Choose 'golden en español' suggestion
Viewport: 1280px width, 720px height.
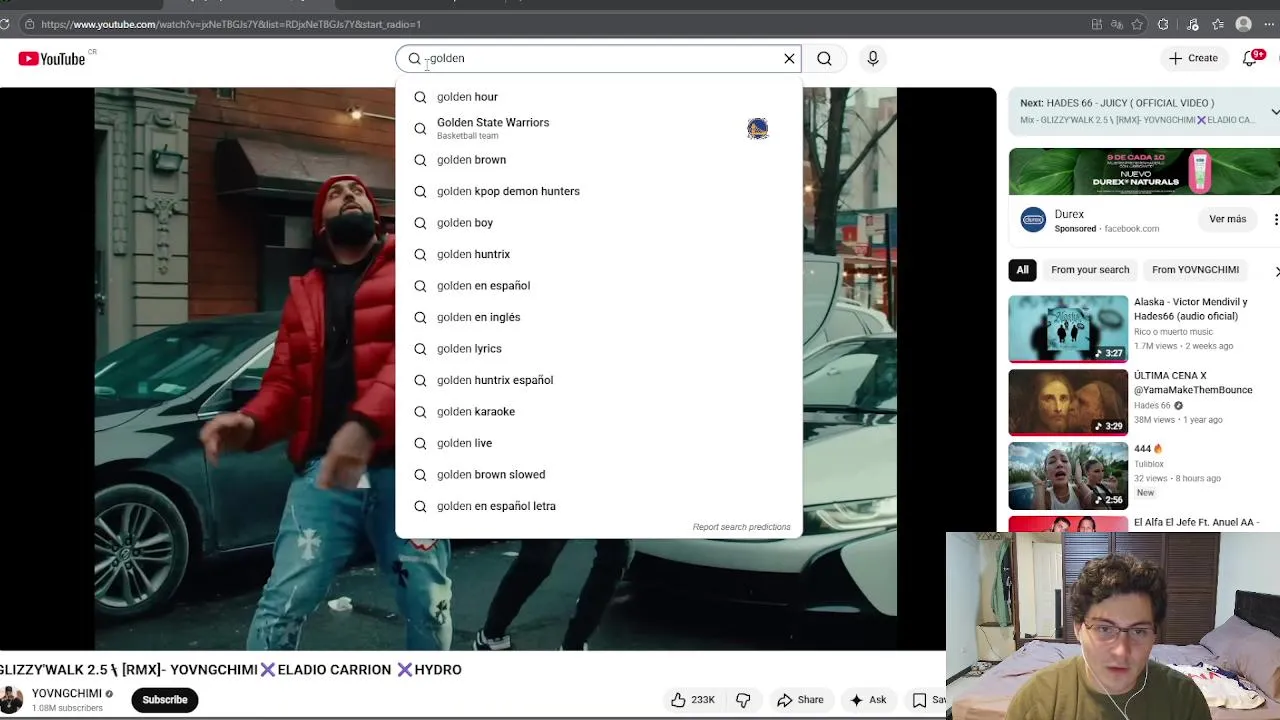pos(598,286)
